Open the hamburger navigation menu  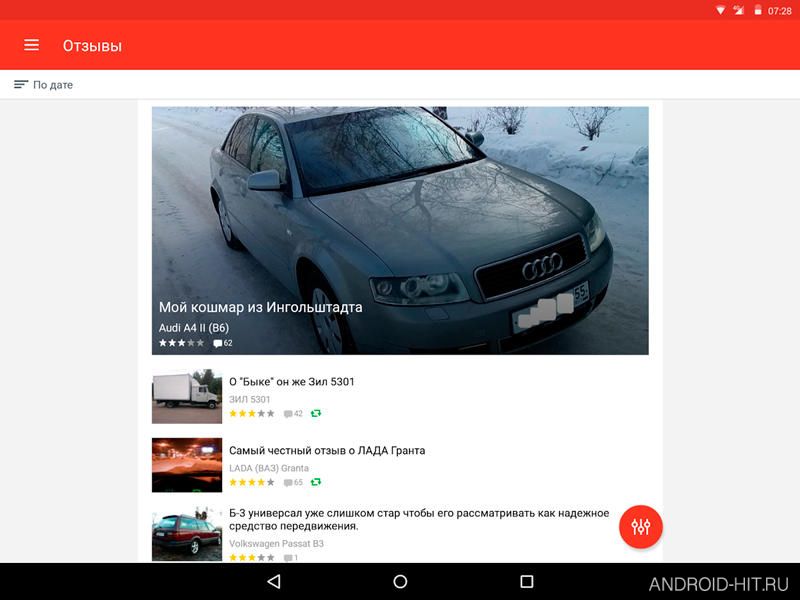click(31, 45)
